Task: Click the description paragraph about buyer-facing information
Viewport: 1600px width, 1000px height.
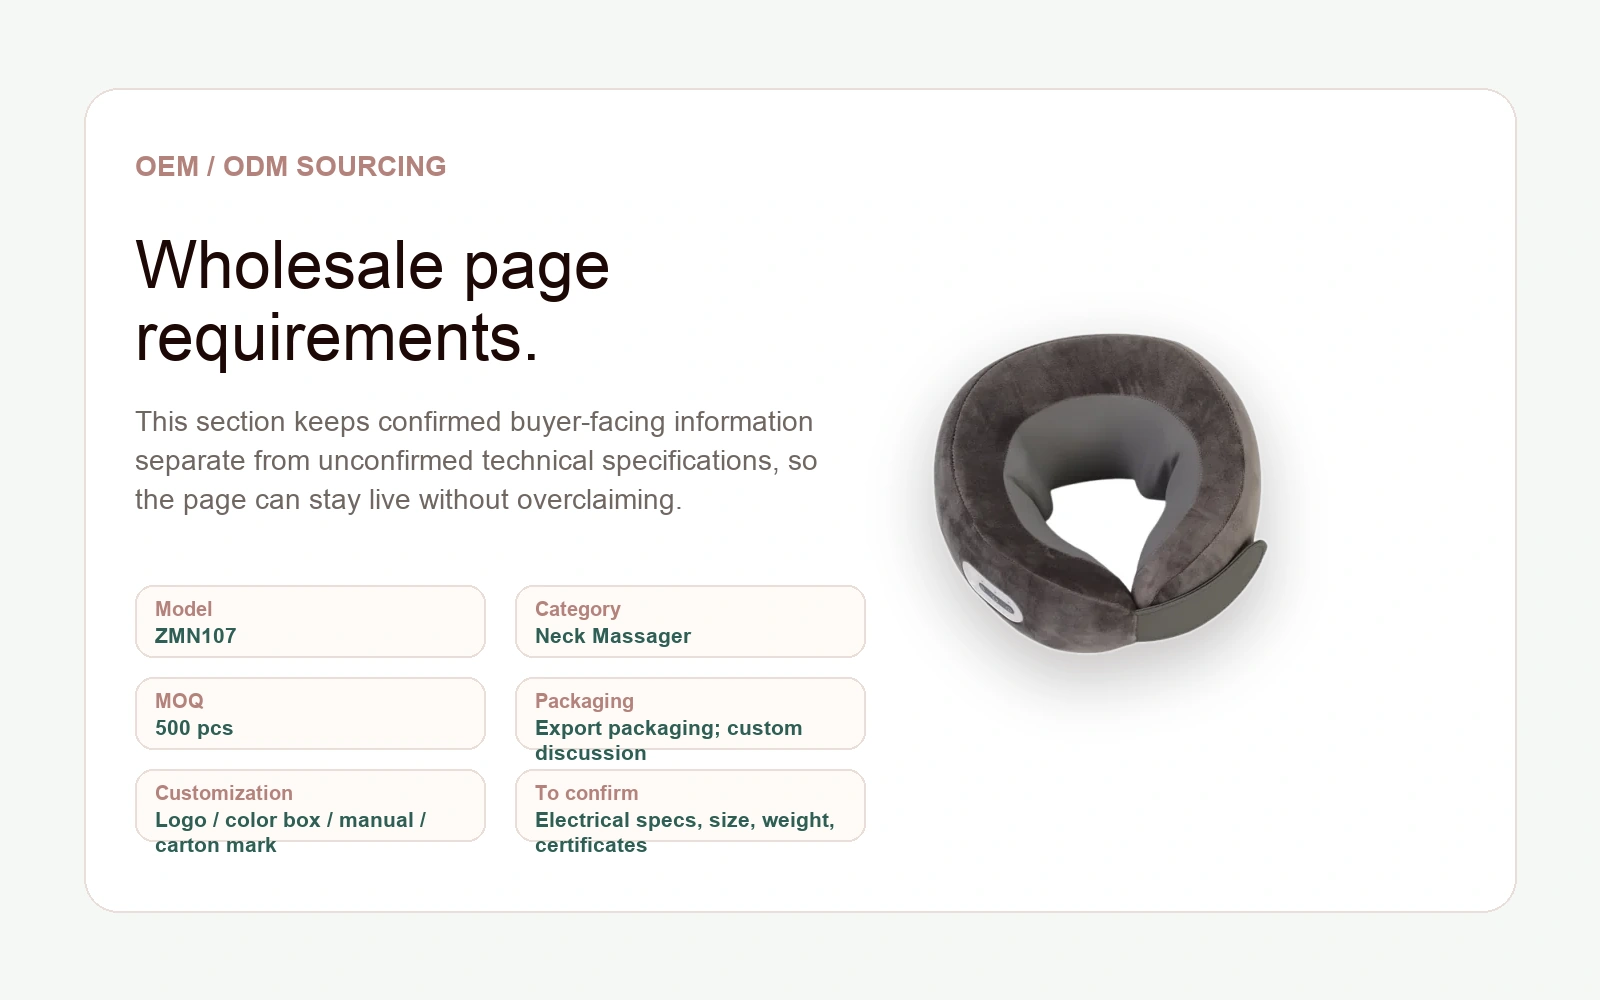Action: pos(476,460)
